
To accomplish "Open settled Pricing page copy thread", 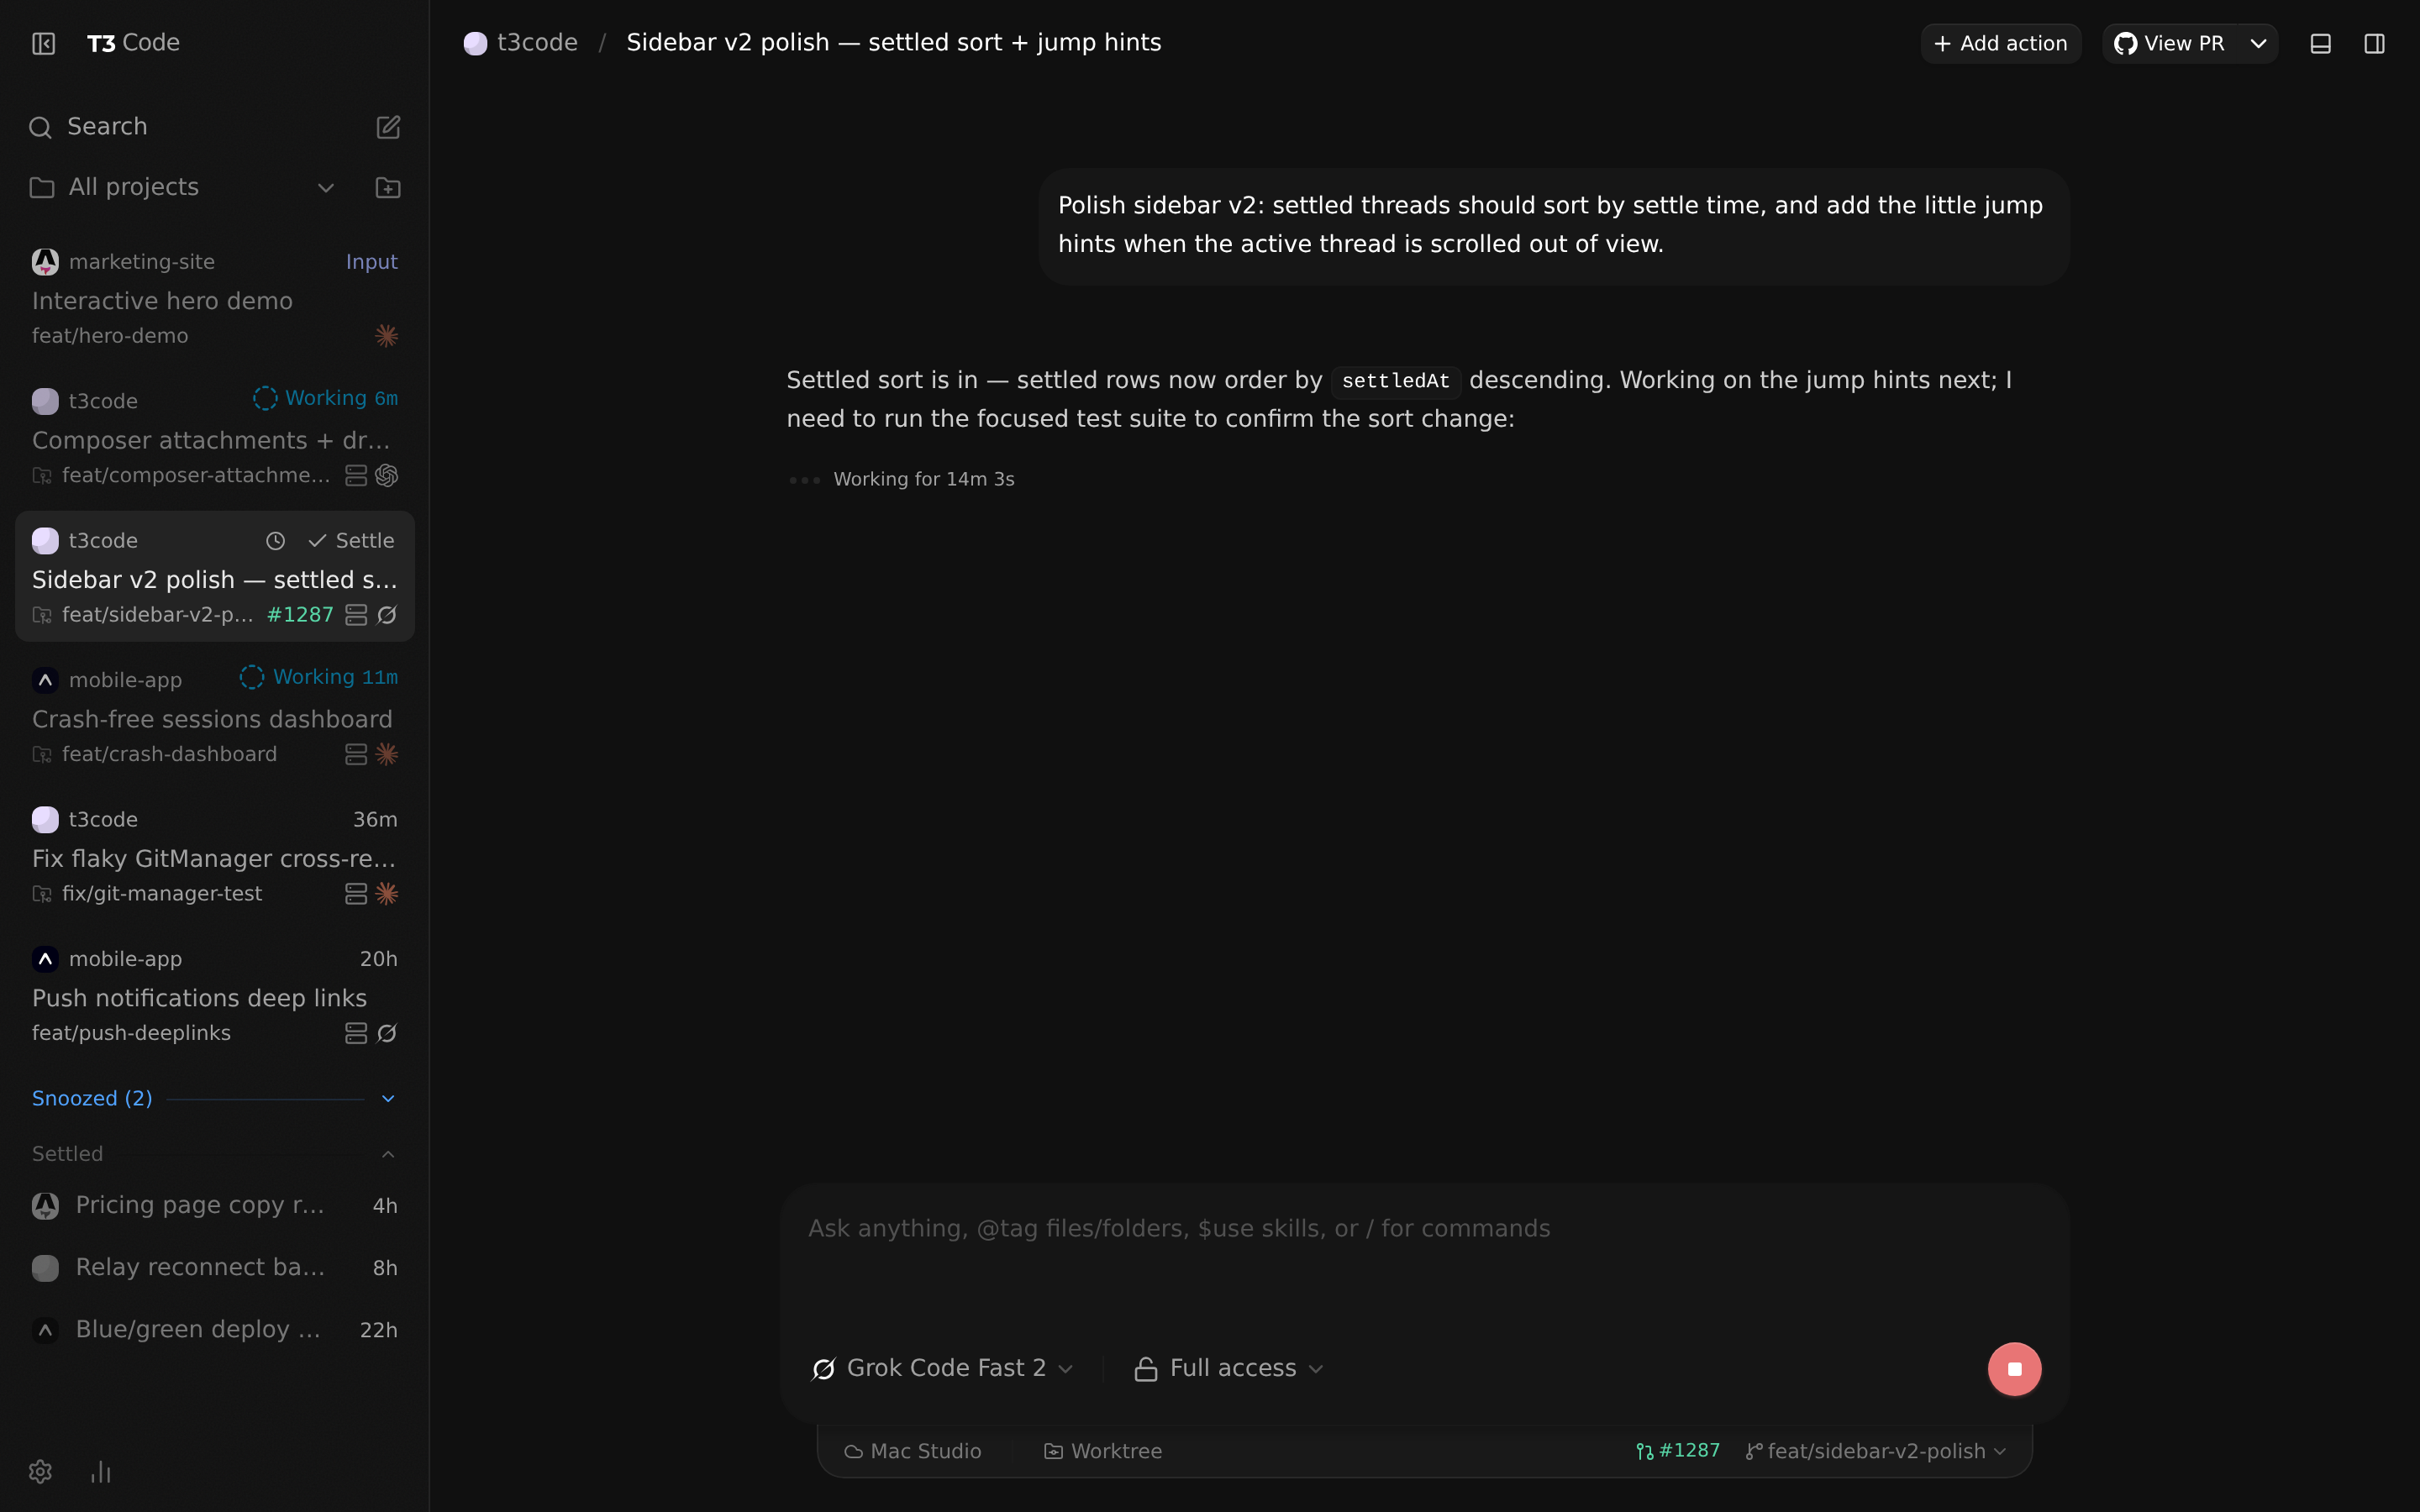I will (215, 1206).
